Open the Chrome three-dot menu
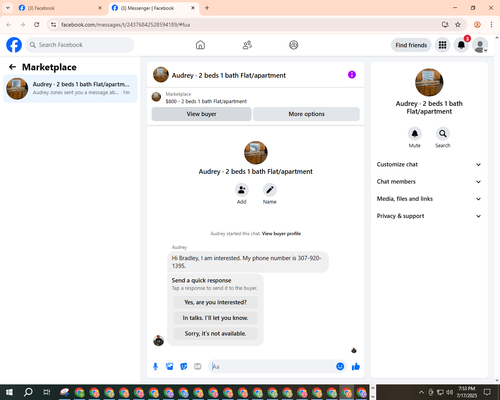This screenshot has width=500, height=400. [x=491, y=25]
